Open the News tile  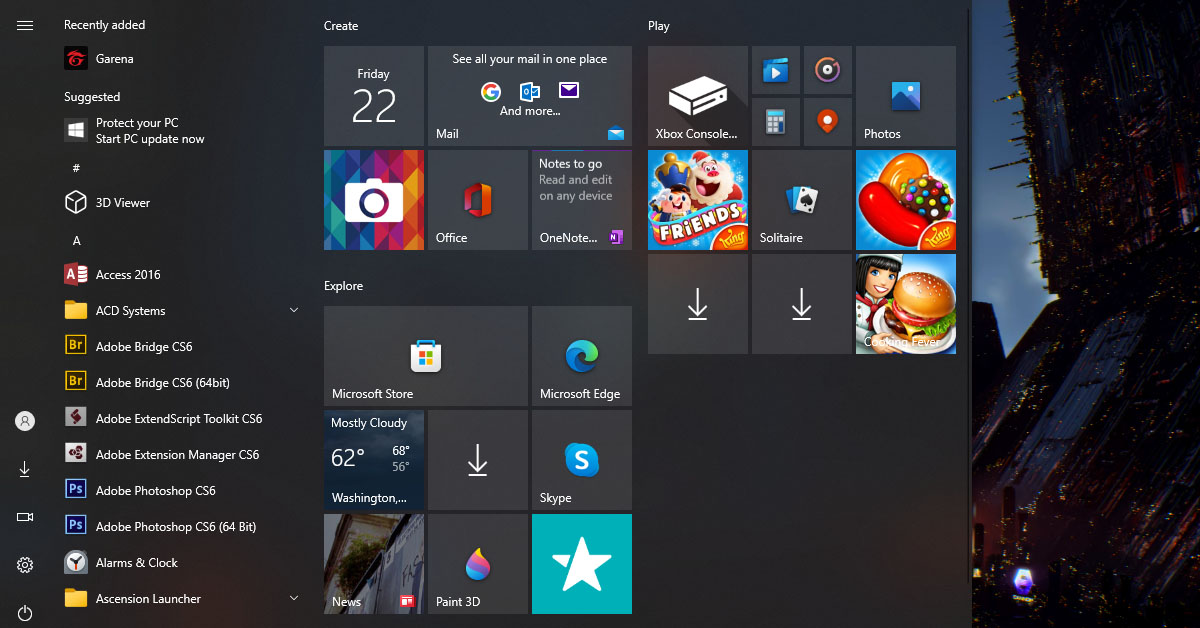pyautogui.click(x=374, y=564)
